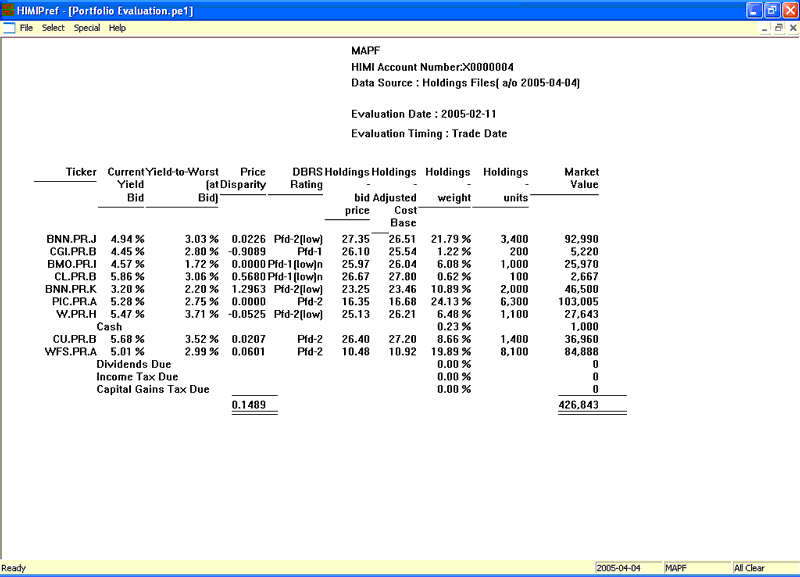
Task: Click the MAPF status bar pane
Action: (x=697, y=568)
